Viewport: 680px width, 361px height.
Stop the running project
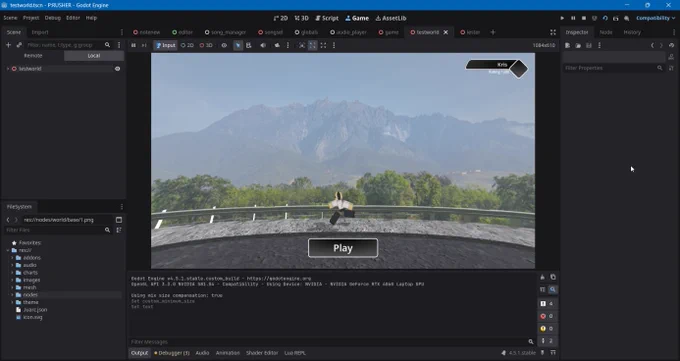(584, 18)
